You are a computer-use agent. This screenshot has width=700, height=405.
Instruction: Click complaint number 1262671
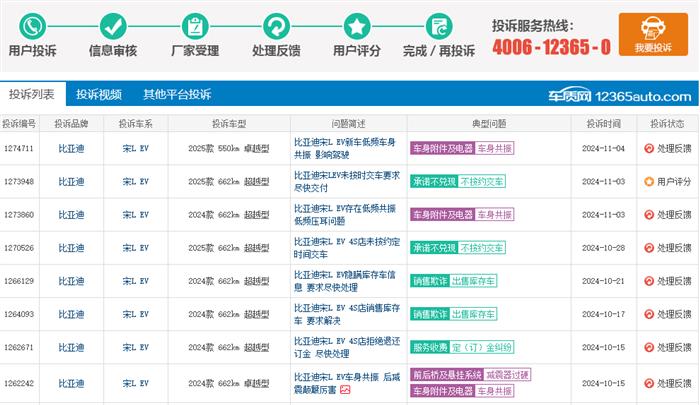(x=19, y=347)
